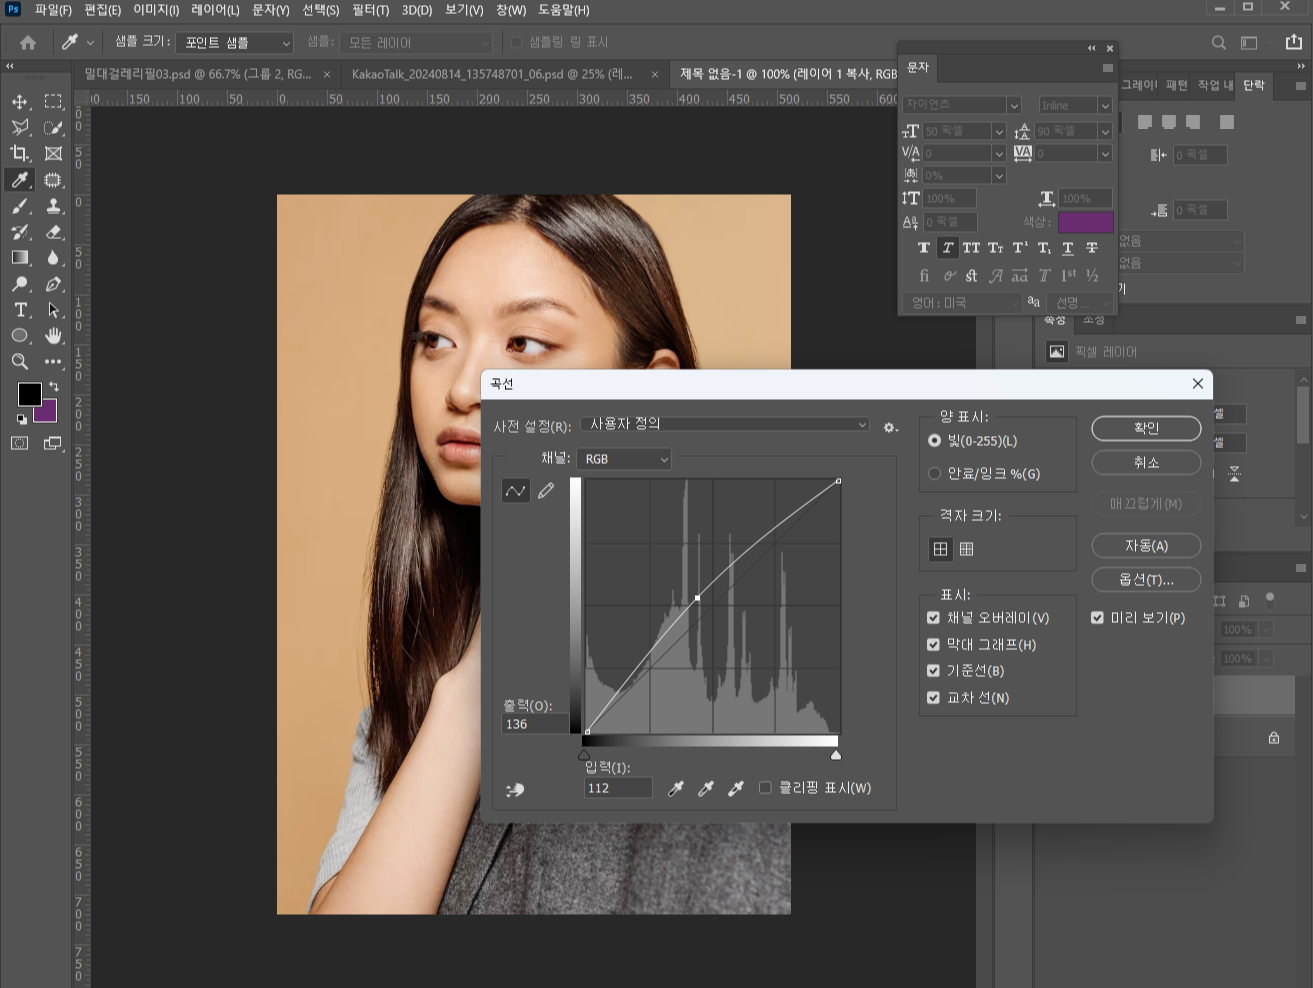Screen dimensions: 1313x988
Task: Select the Horizontal Type tool
Action: 20,310
